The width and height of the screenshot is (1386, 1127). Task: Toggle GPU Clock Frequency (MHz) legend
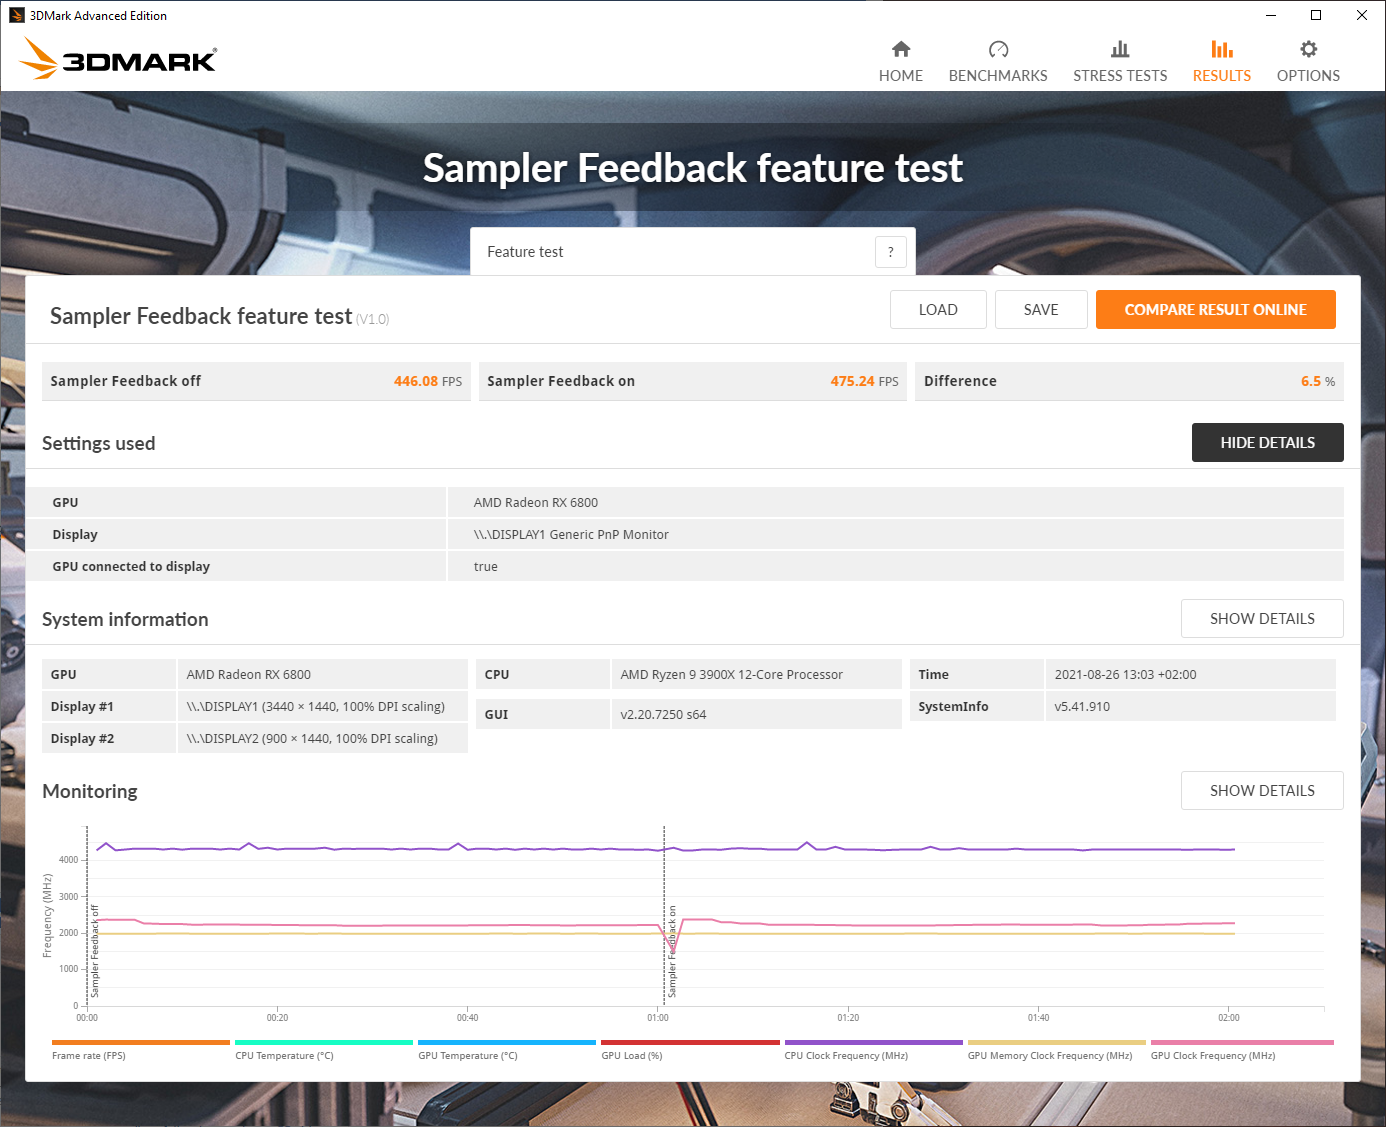(x=1241, y=1050)
